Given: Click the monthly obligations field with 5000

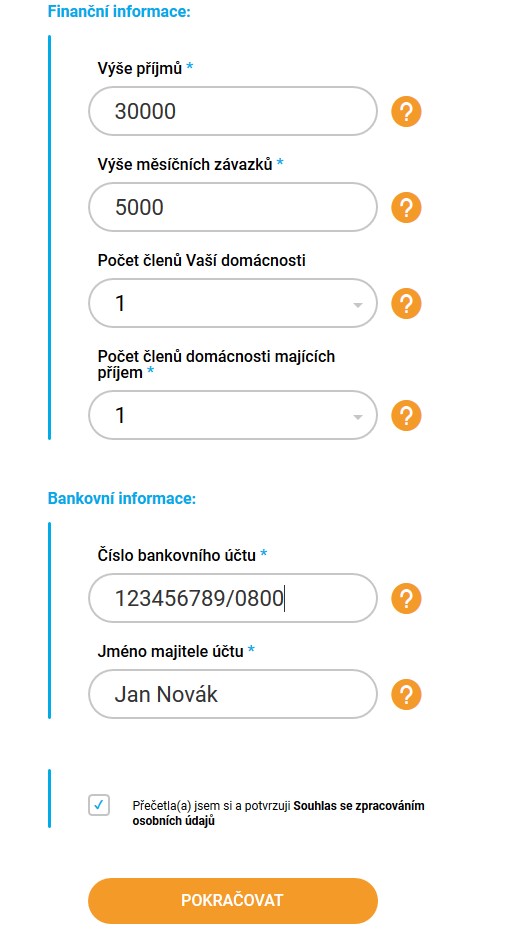Looking at the screenshot, I should pos(233,208).
